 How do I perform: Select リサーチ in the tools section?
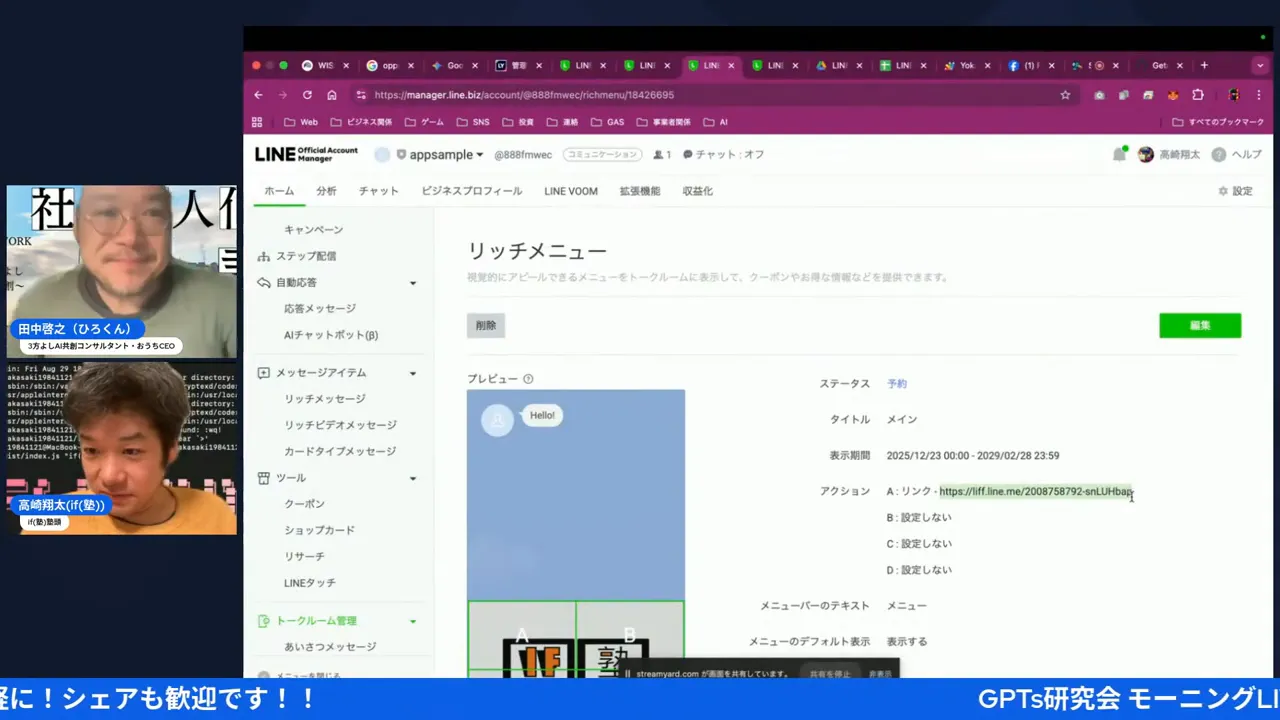point(303,556)
